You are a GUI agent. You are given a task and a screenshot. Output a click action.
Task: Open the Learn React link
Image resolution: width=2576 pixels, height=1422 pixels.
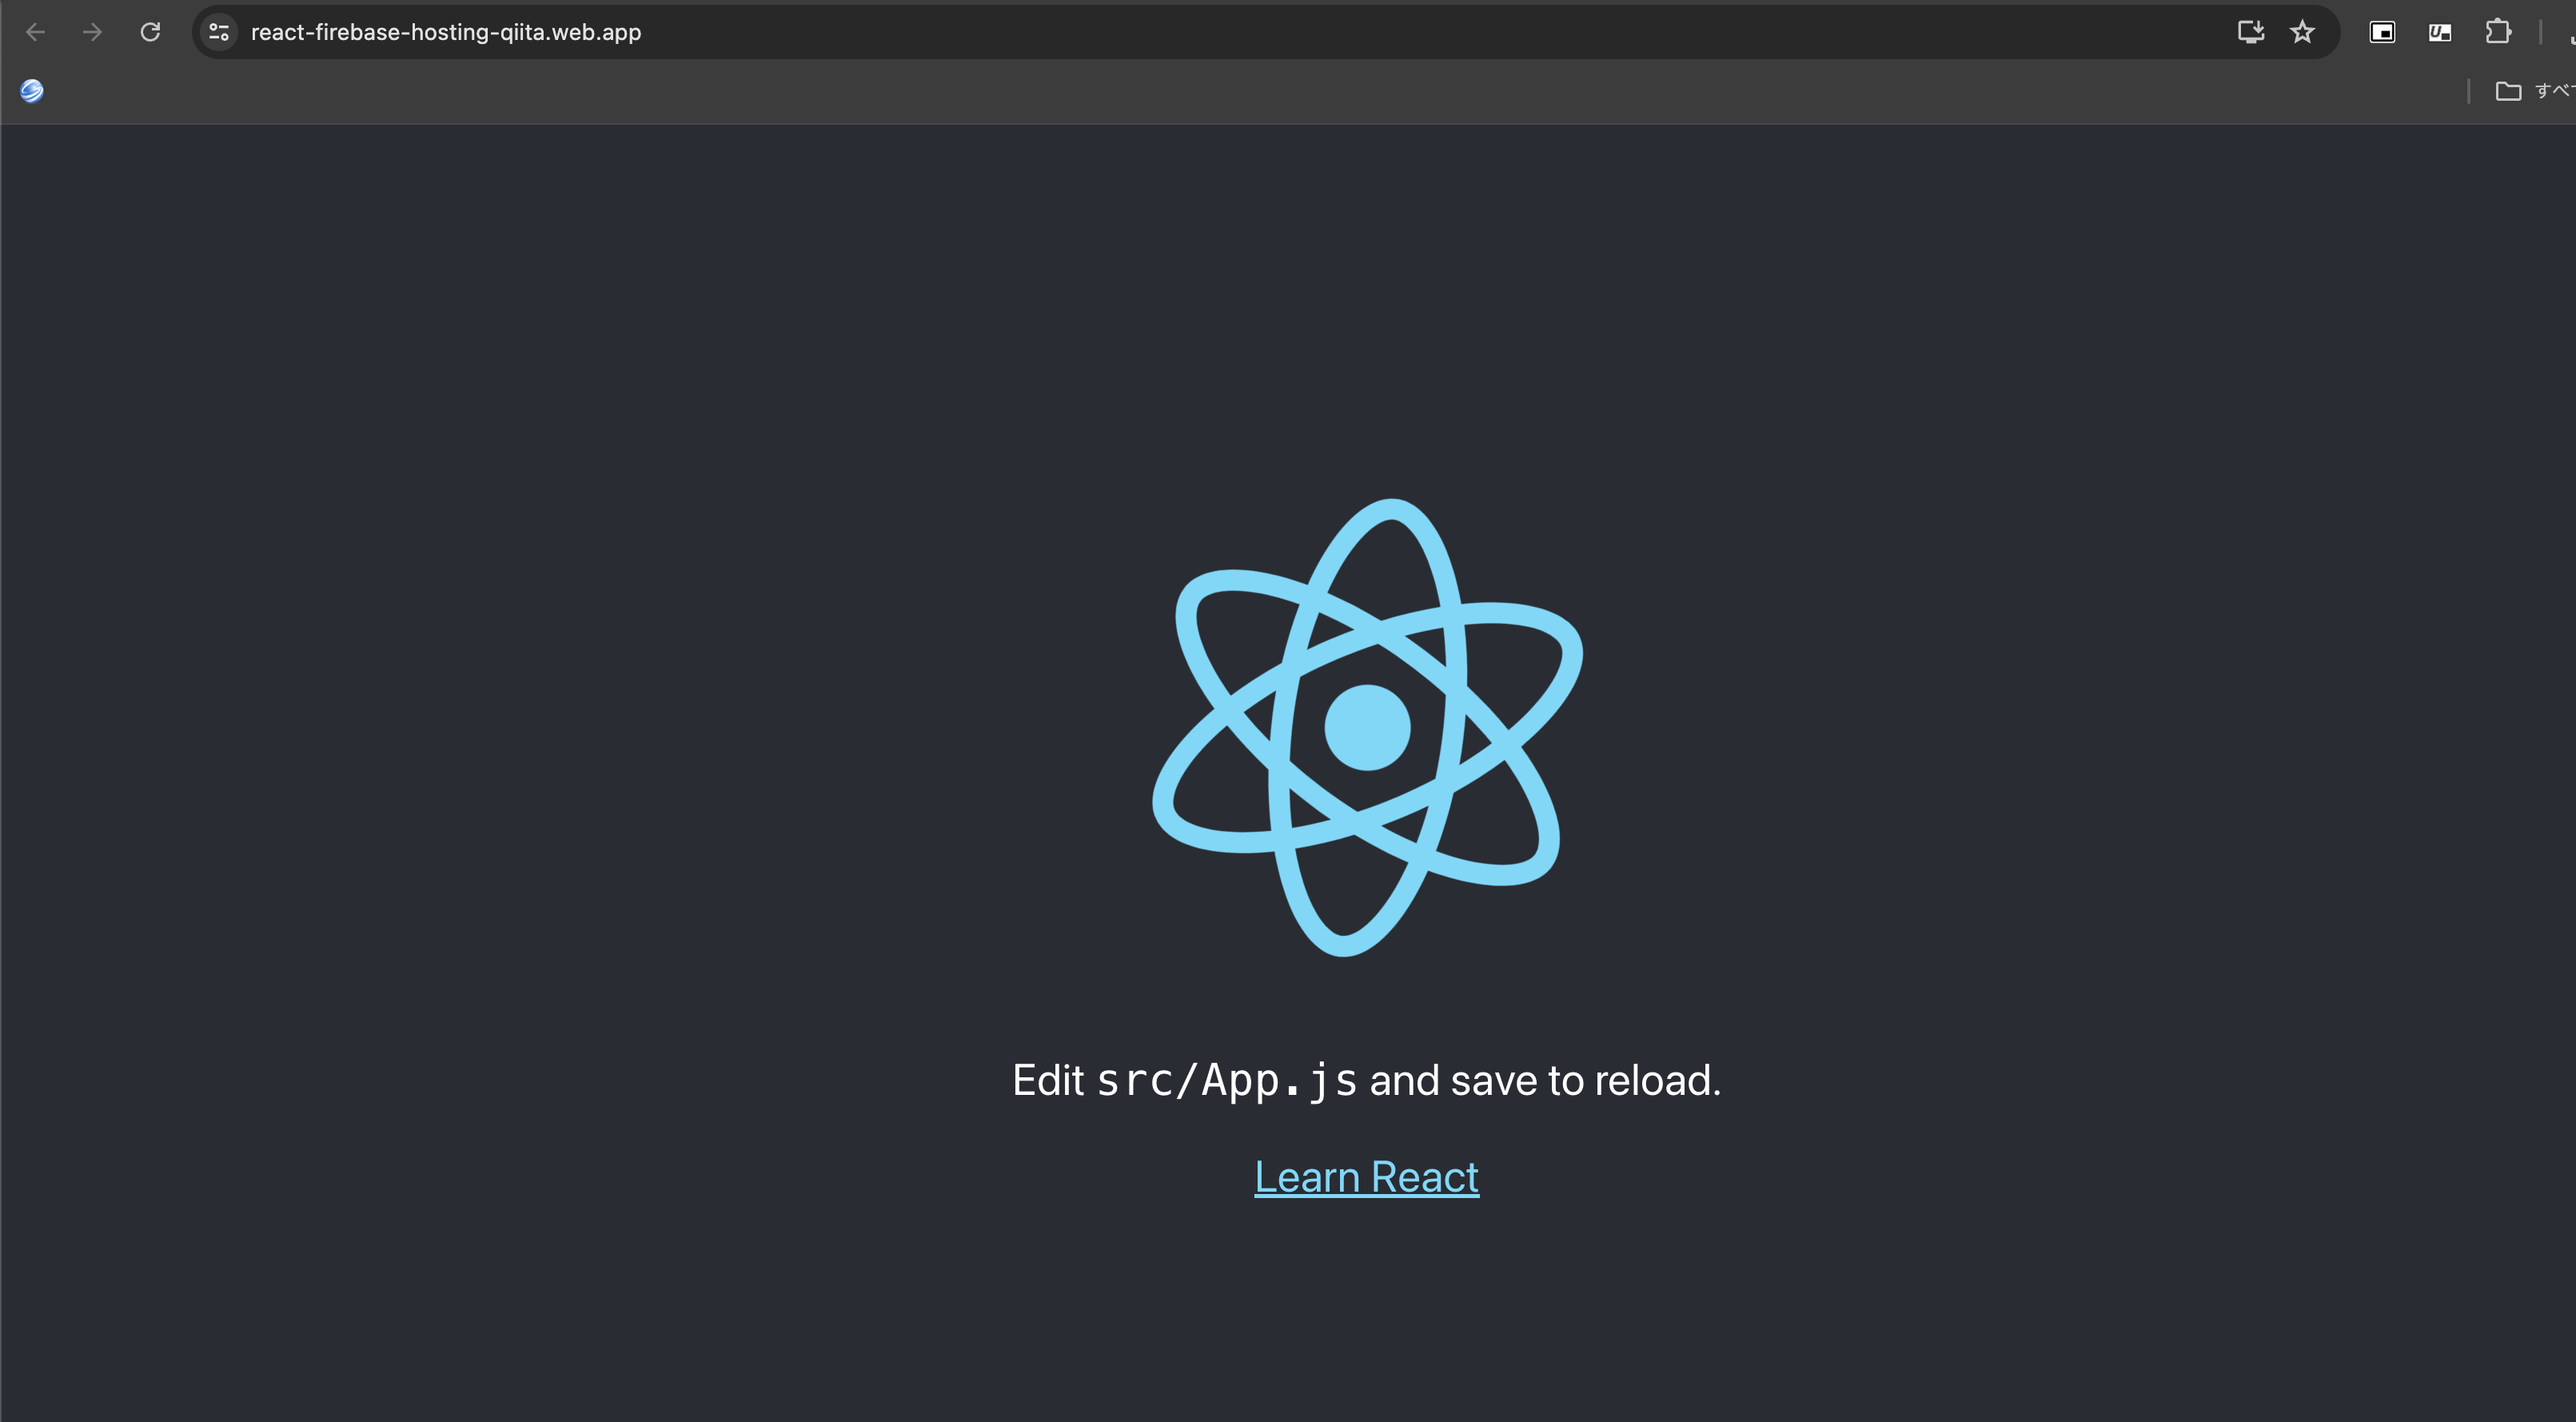tap(1366, 1177)
